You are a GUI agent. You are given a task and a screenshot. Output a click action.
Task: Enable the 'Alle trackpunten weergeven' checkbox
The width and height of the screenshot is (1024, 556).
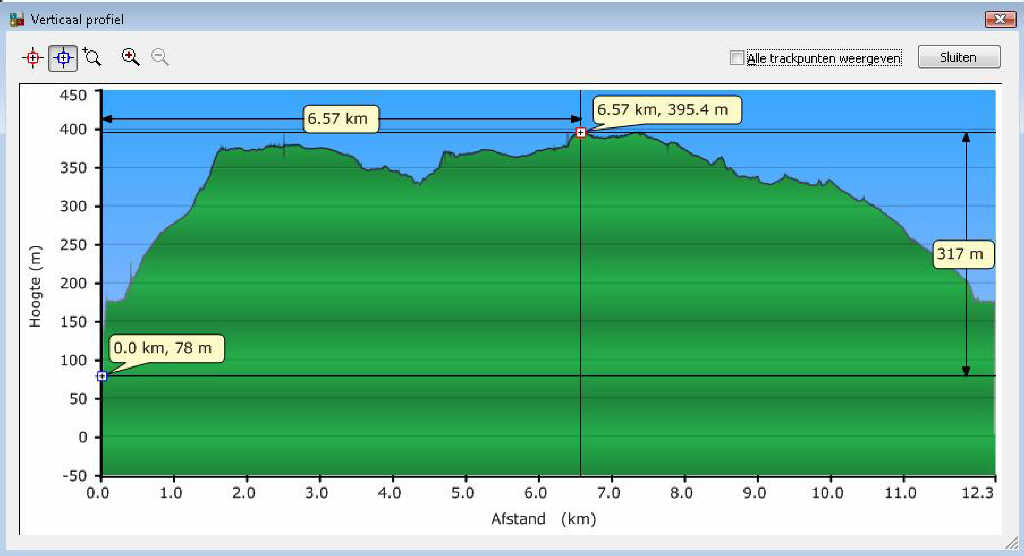tap(737, 58)
